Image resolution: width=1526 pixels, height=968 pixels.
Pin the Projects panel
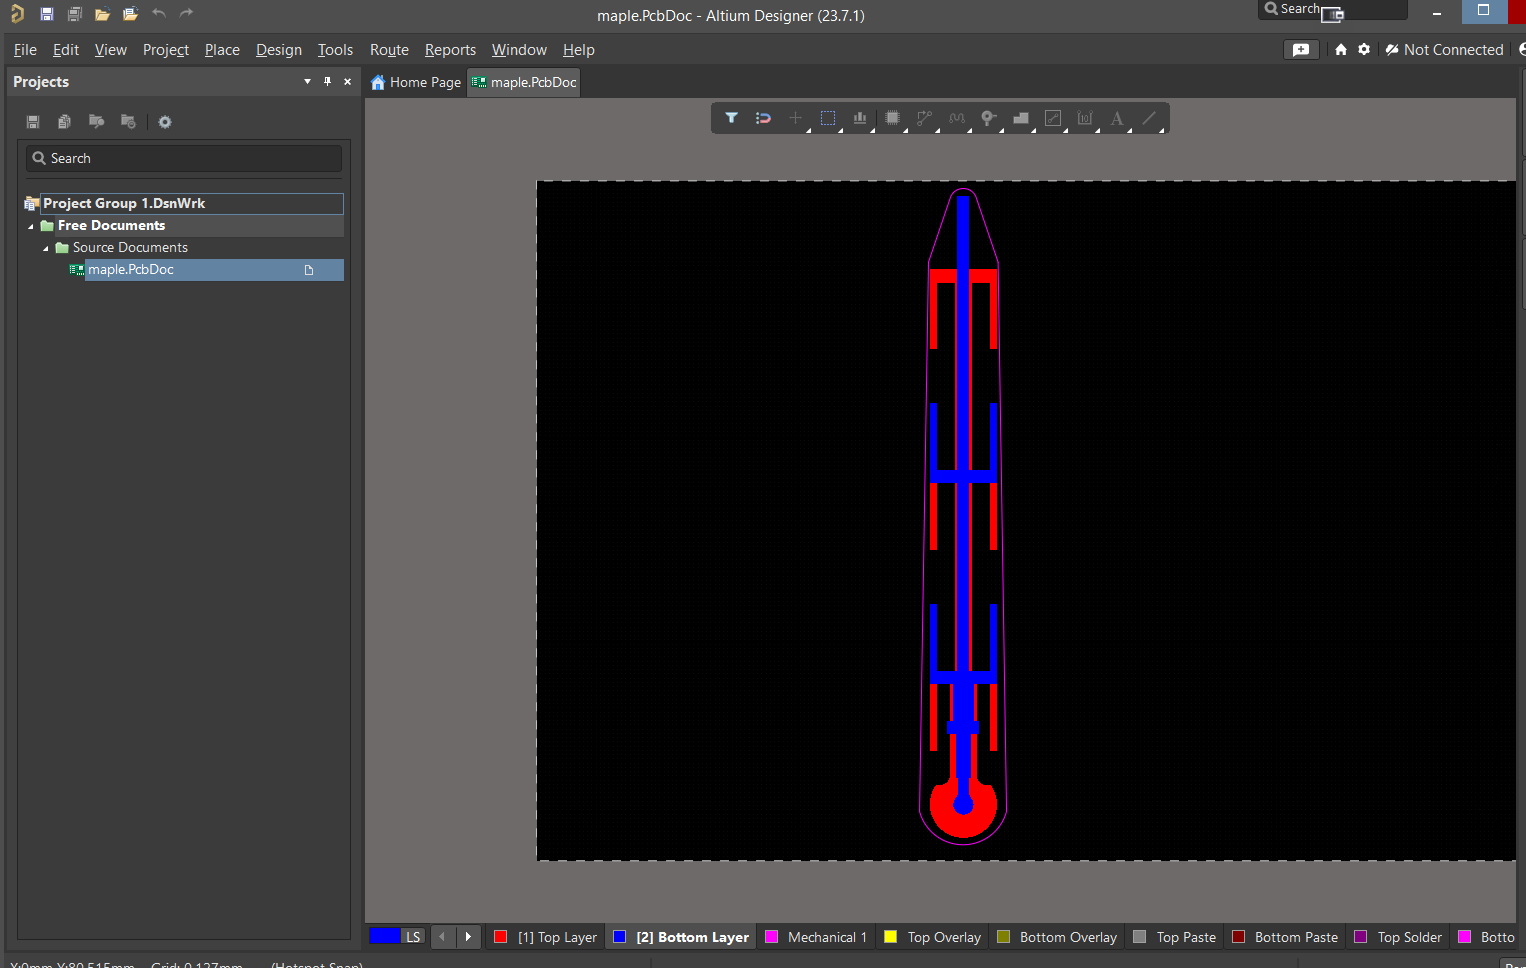[x=327, y=82]
